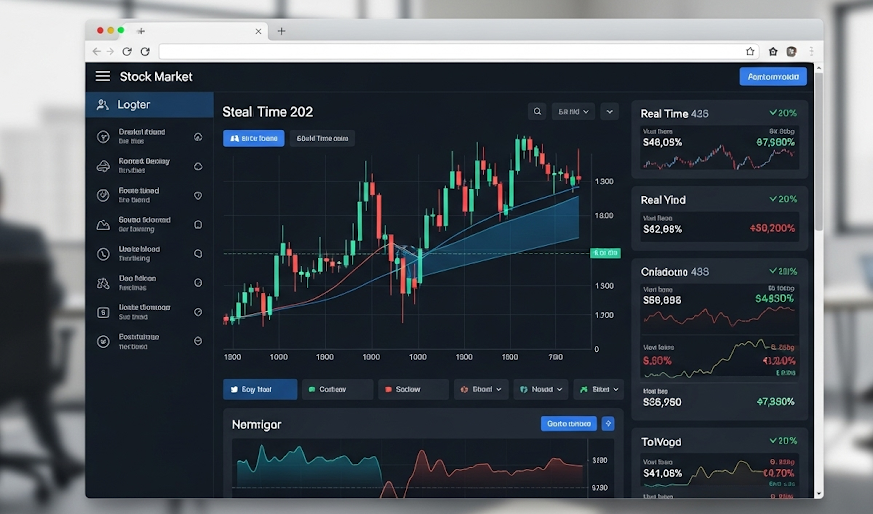Viewport: 873px width, 514px height.
Task: Open the Real Yind card
Action: [x=719, y=218]
